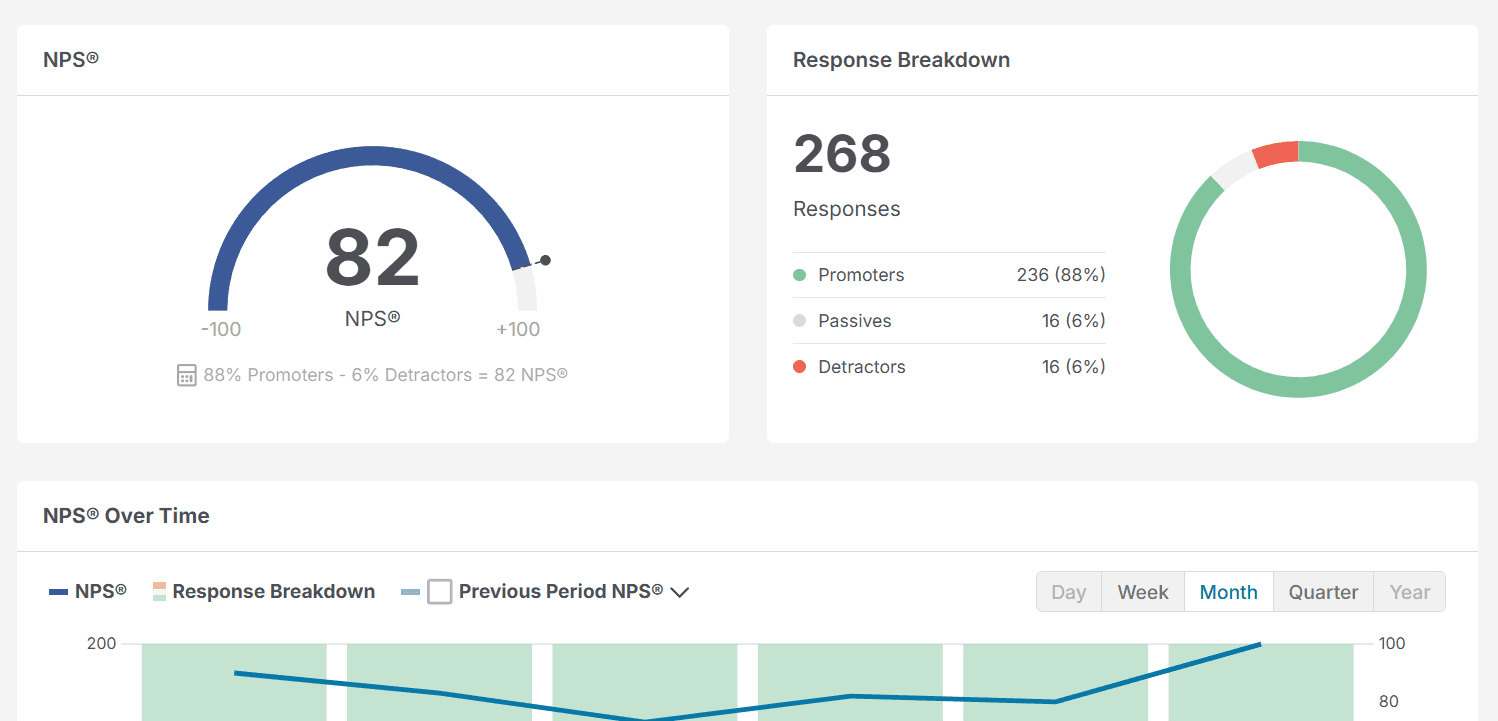Click the red Detractors legend dot

[799, 367]
